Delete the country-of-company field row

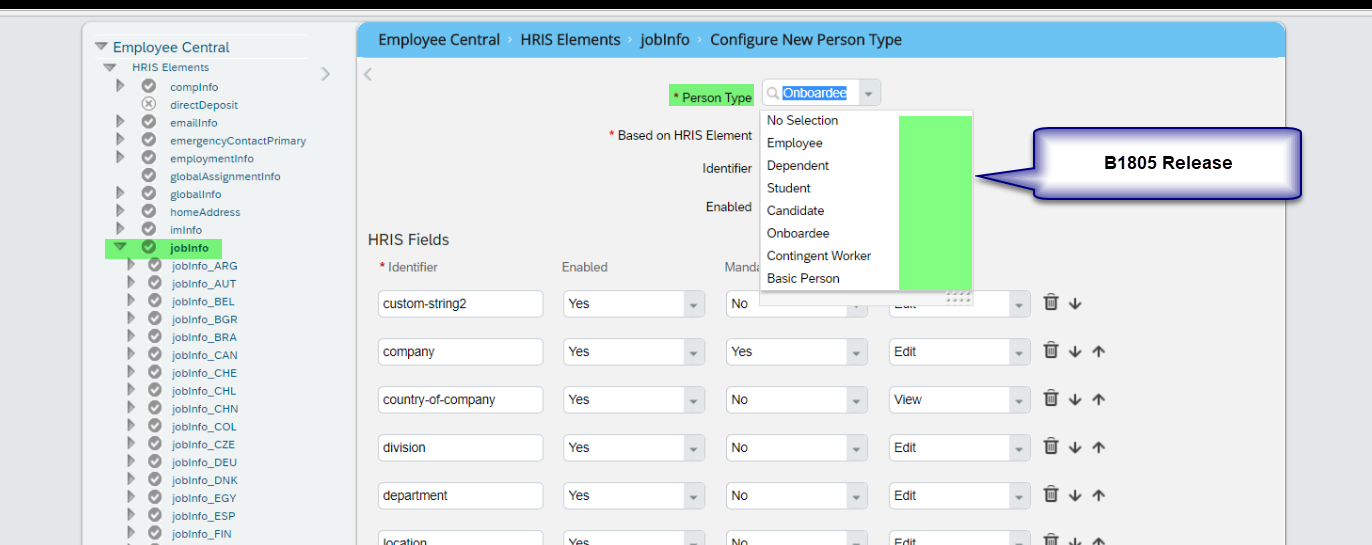[x=1051, y=399]
